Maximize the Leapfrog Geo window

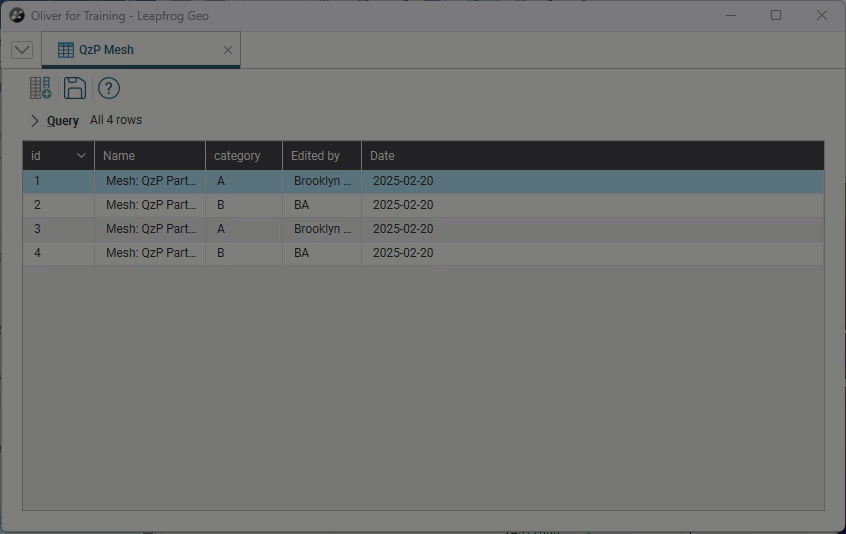tap(776, 15)
